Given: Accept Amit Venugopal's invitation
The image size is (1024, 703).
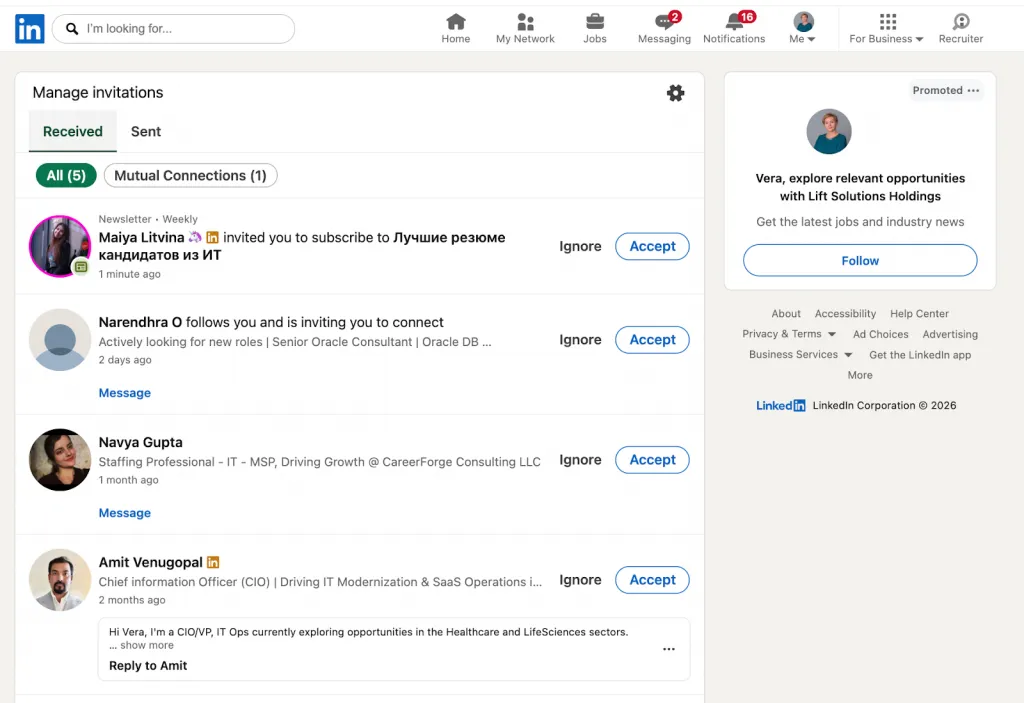Looking at the screenshot, I should tap(652, 580).
